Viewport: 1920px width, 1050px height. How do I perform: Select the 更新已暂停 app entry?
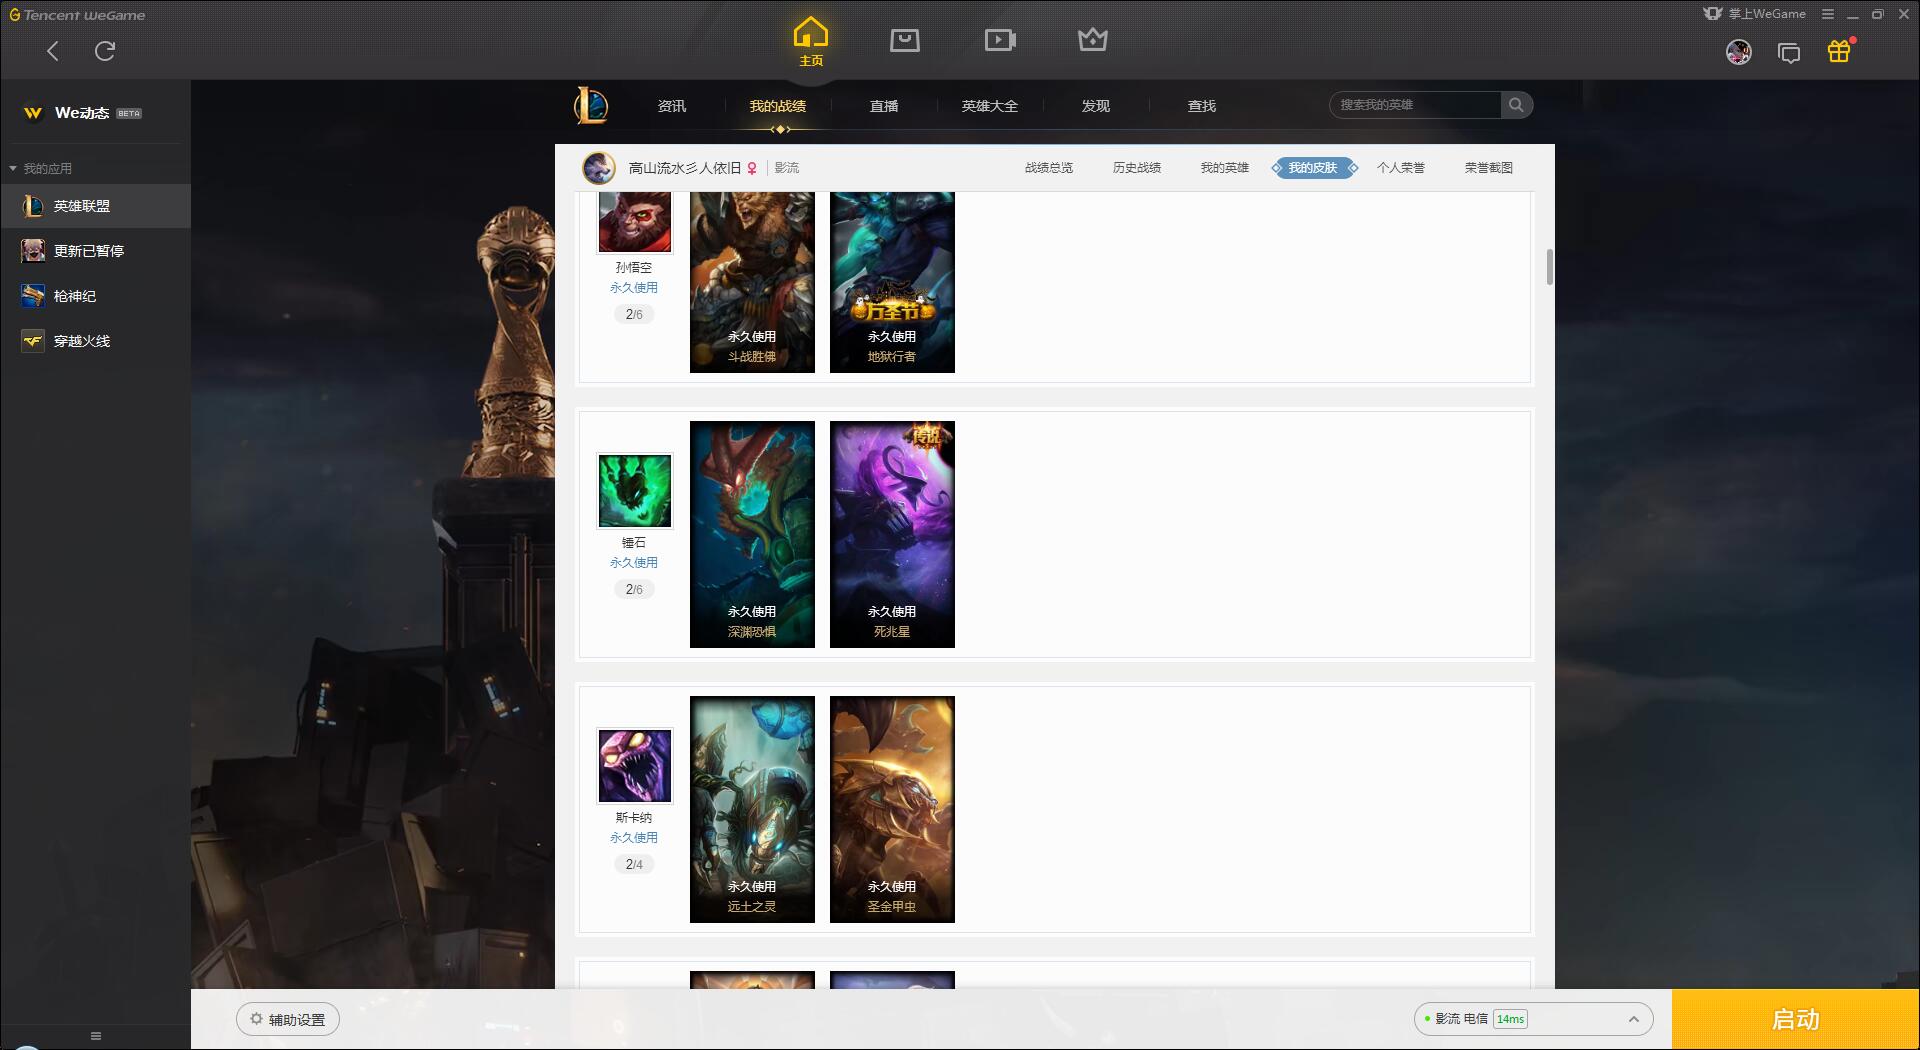coord(95,251)
